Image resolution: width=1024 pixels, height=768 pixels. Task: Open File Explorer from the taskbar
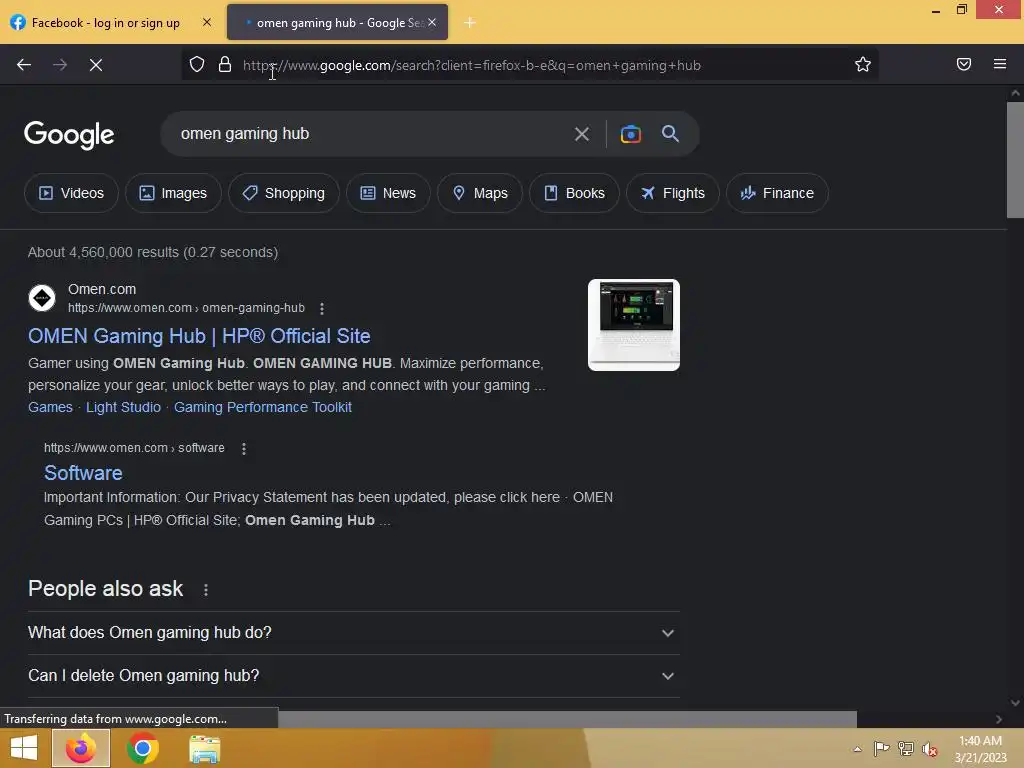coord(204,748)
